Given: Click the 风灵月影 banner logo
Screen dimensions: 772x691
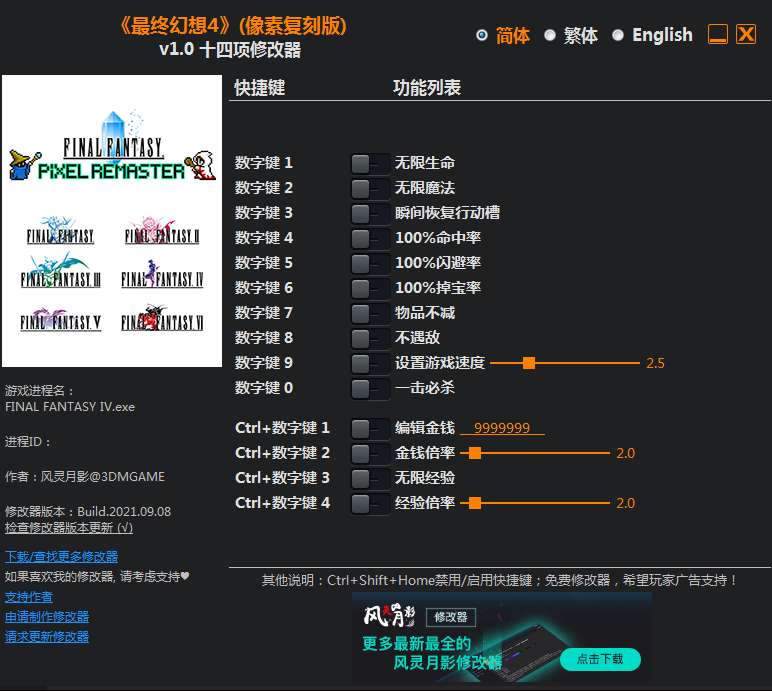Looking at the screenshot, I should [389, 616].
